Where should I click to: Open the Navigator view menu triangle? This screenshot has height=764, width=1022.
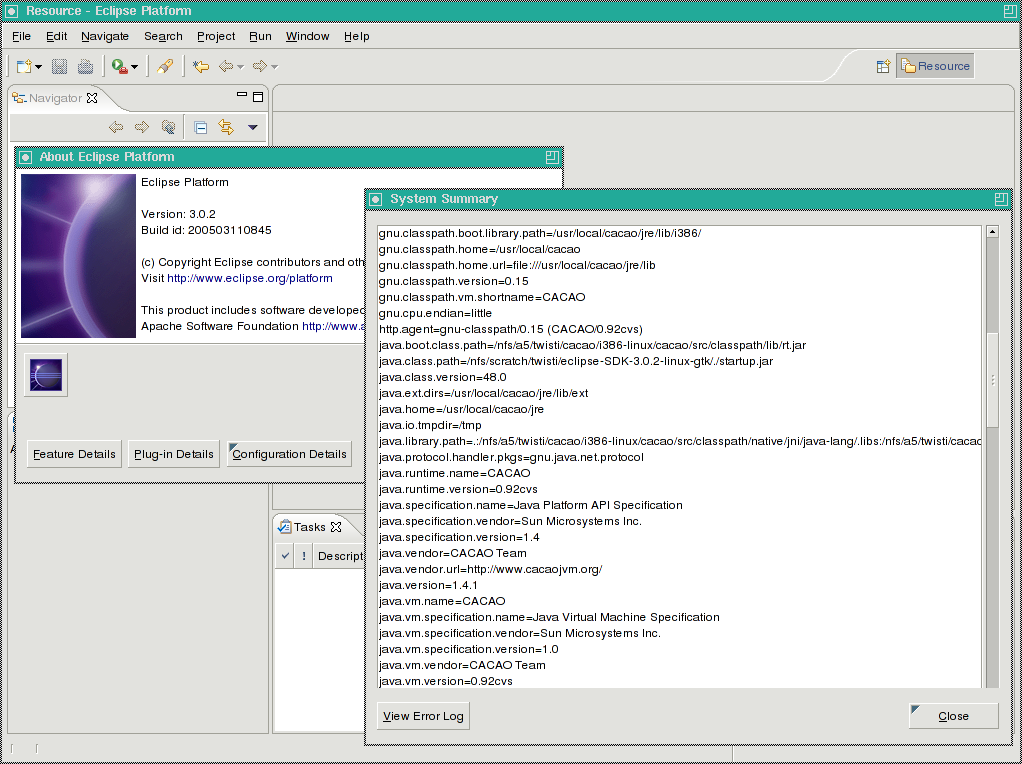[x=253, y=127]
